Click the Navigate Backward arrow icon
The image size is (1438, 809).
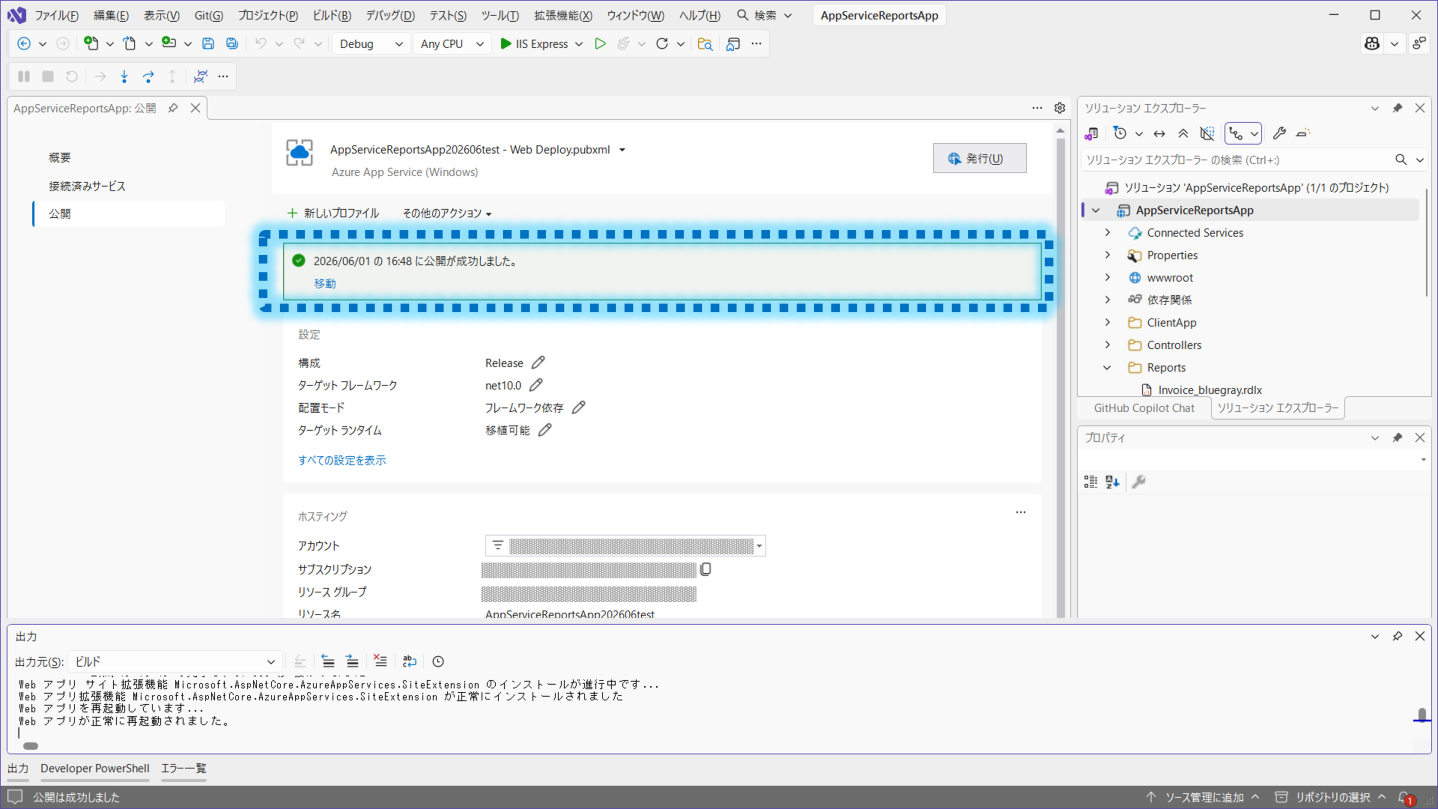pyautogui.click(x=24, y=44)
